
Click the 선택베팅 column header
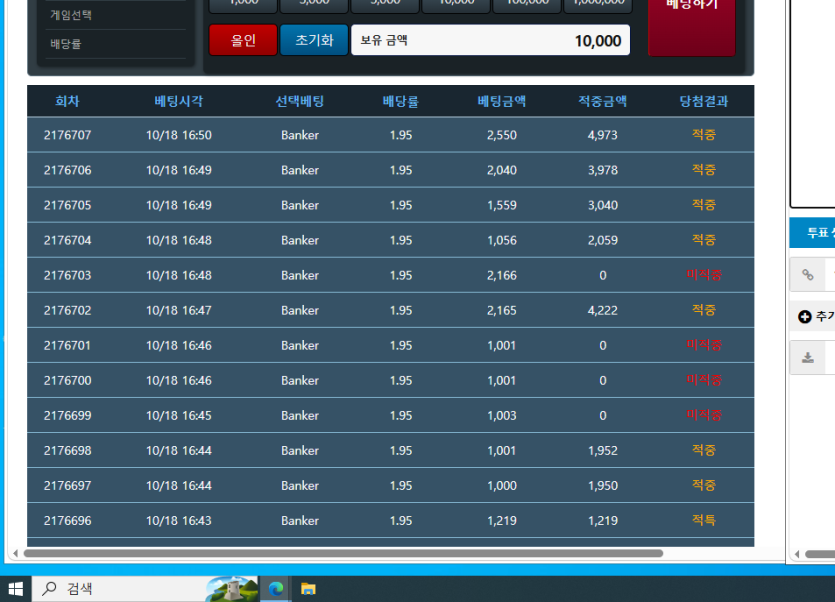[300, 101]
